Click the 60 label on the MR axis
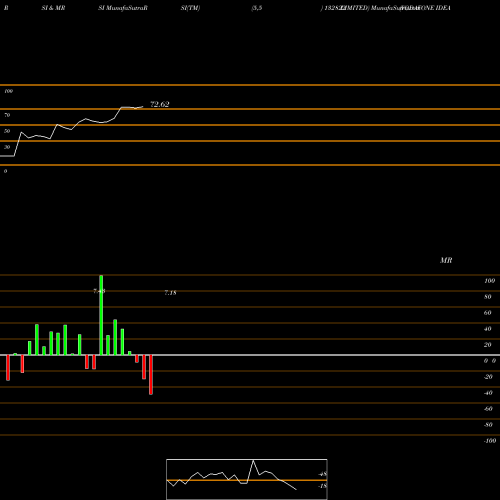 click(x=488, y=313)
